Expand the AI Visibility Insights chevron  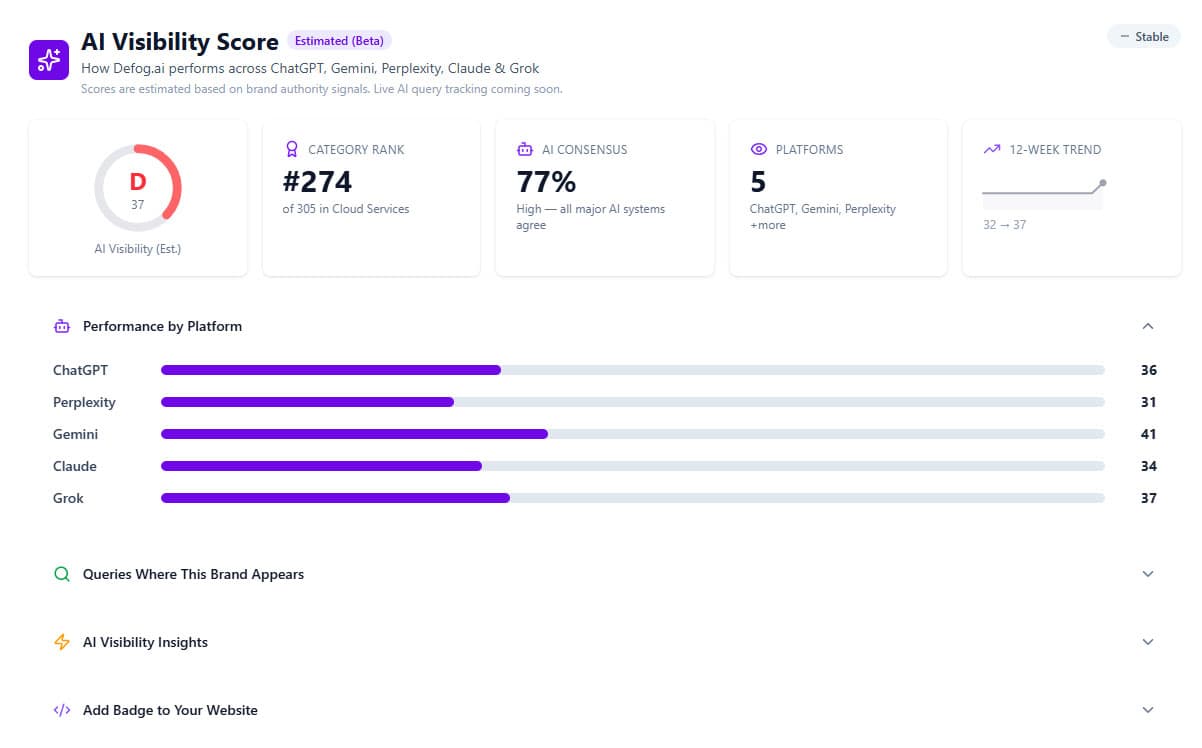coord(1148,642)
